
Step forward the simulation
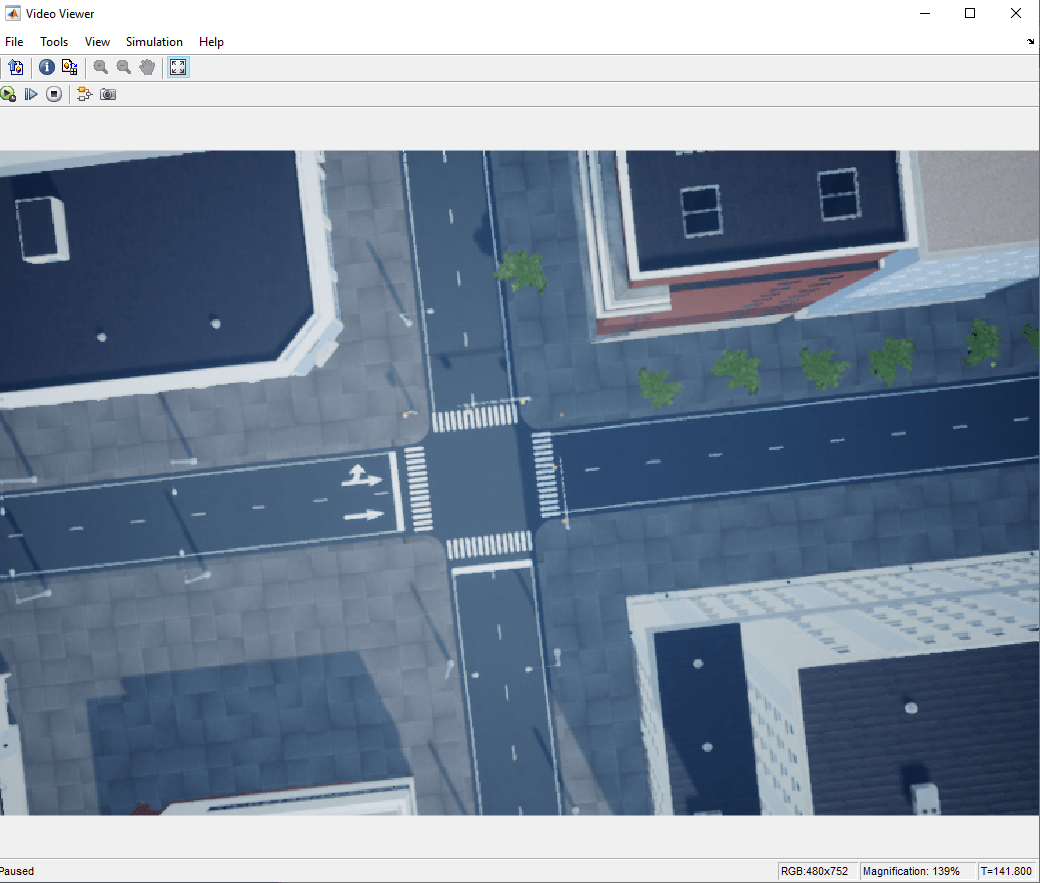pos(31,94)
